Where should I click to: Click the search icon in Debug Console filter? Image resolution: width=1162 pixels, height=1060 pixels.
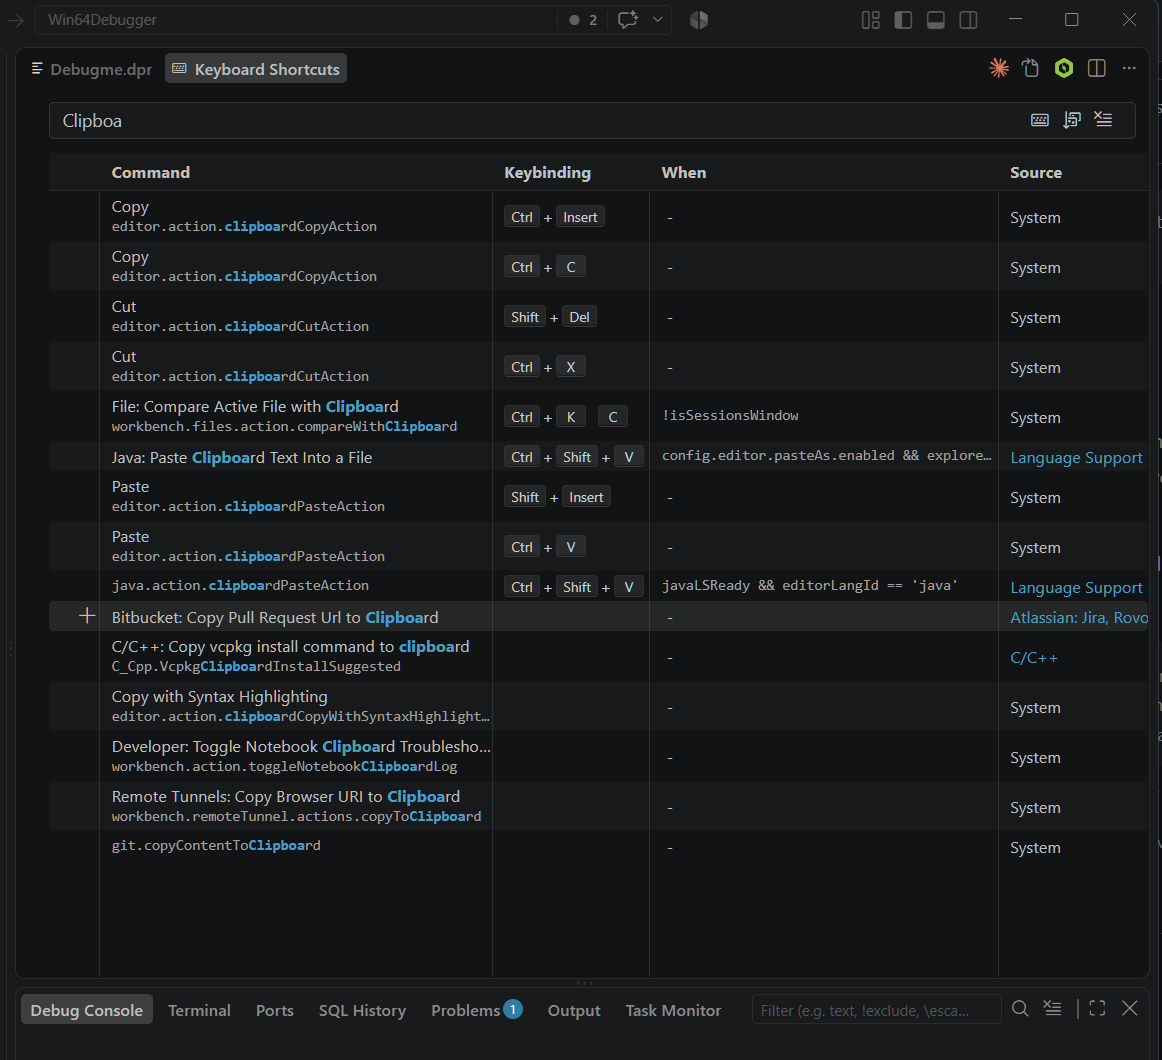click(1020, 1009)
